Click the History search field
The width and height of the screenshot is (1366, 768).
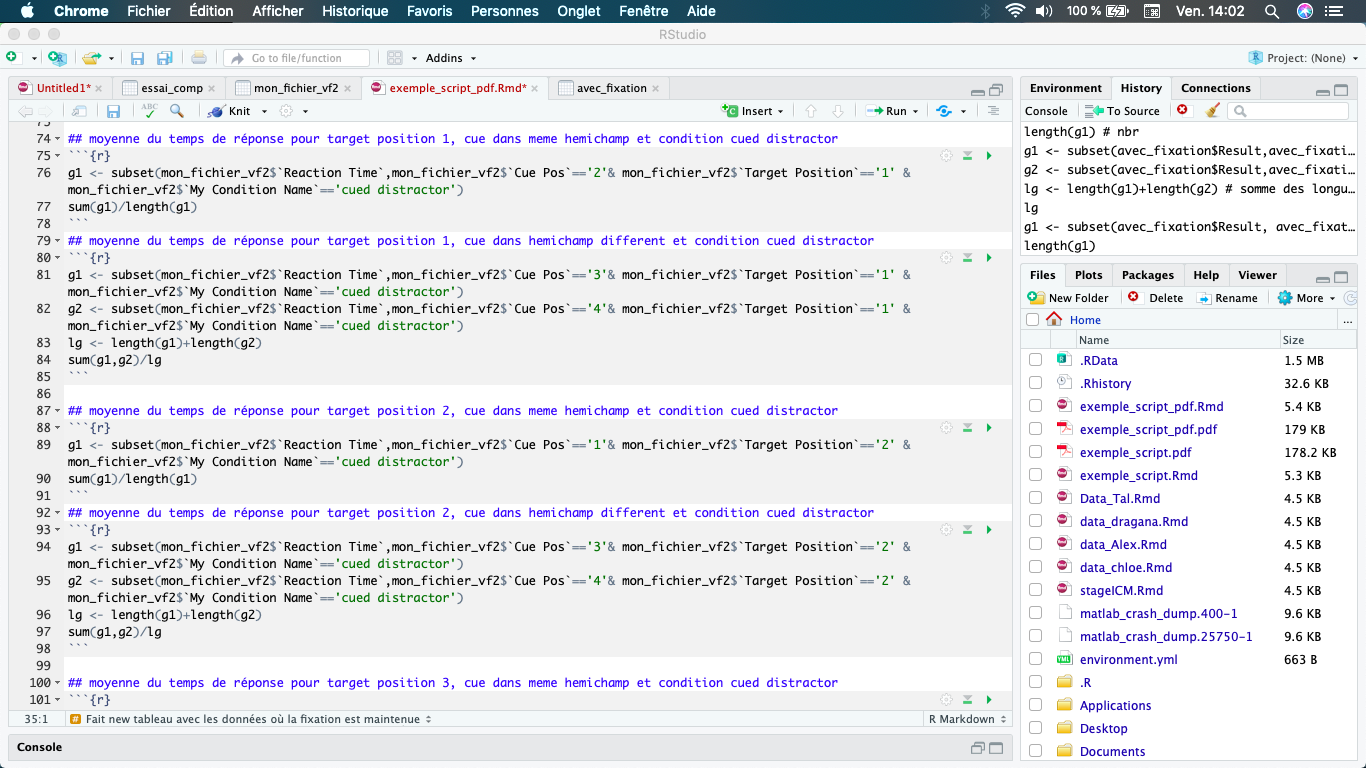click(x=1289, y=111)
